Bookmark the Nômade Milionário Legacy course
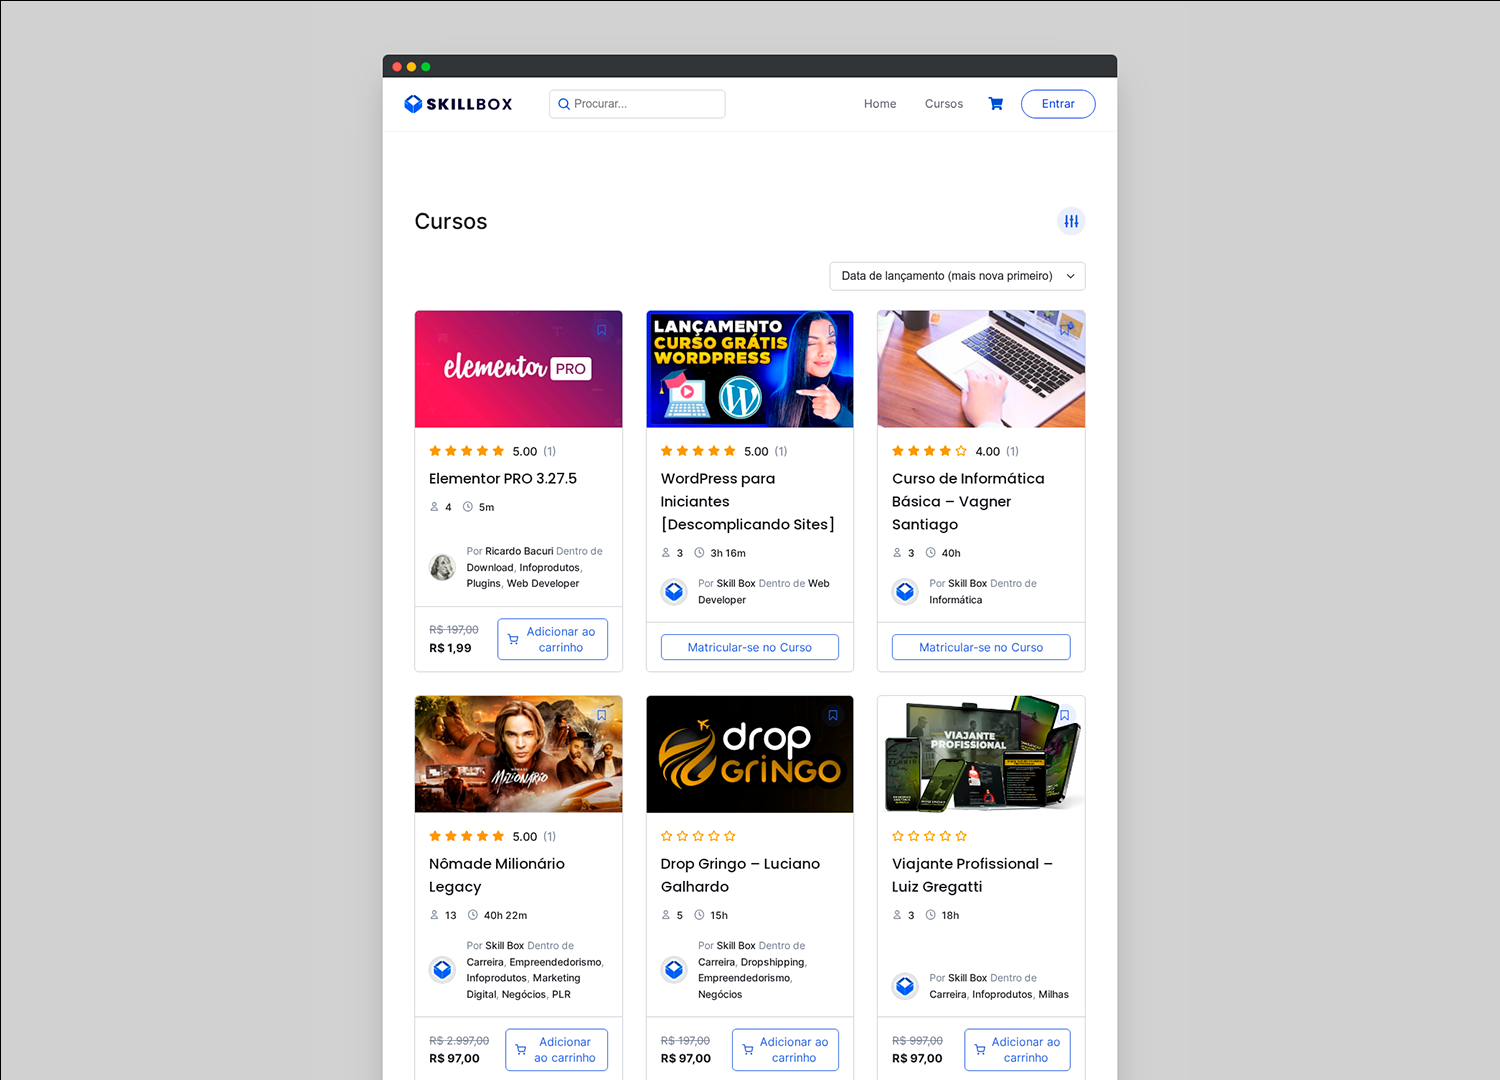 pos(602,715)
